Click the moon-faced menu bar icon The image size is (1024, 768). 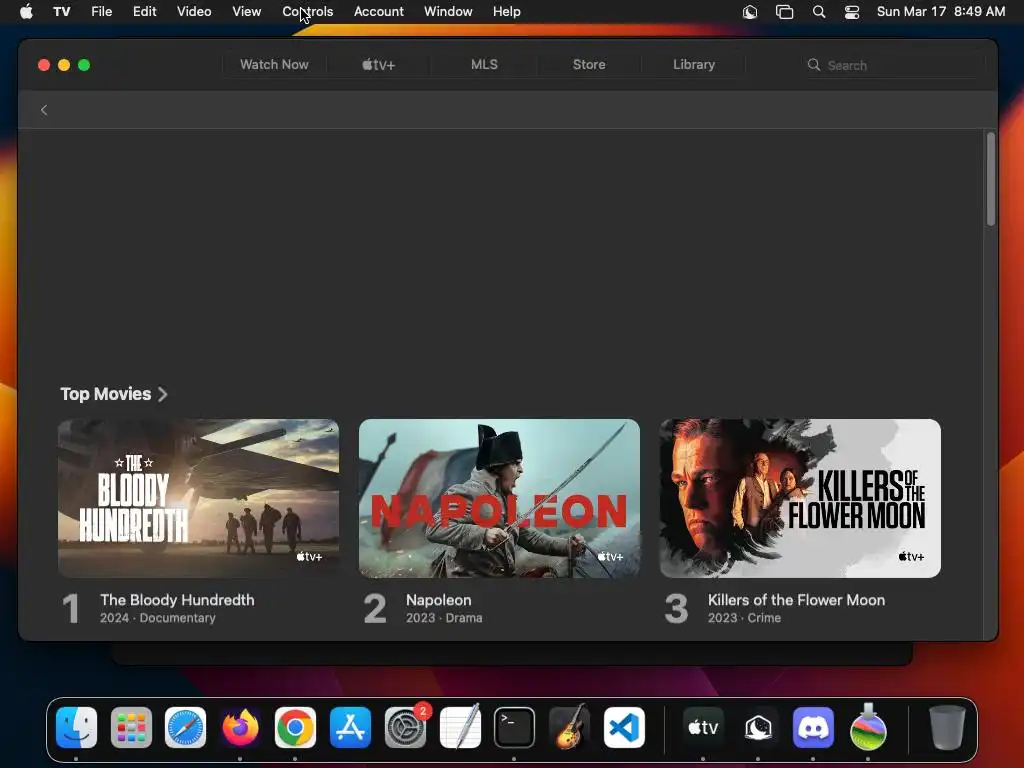[750, 12]
